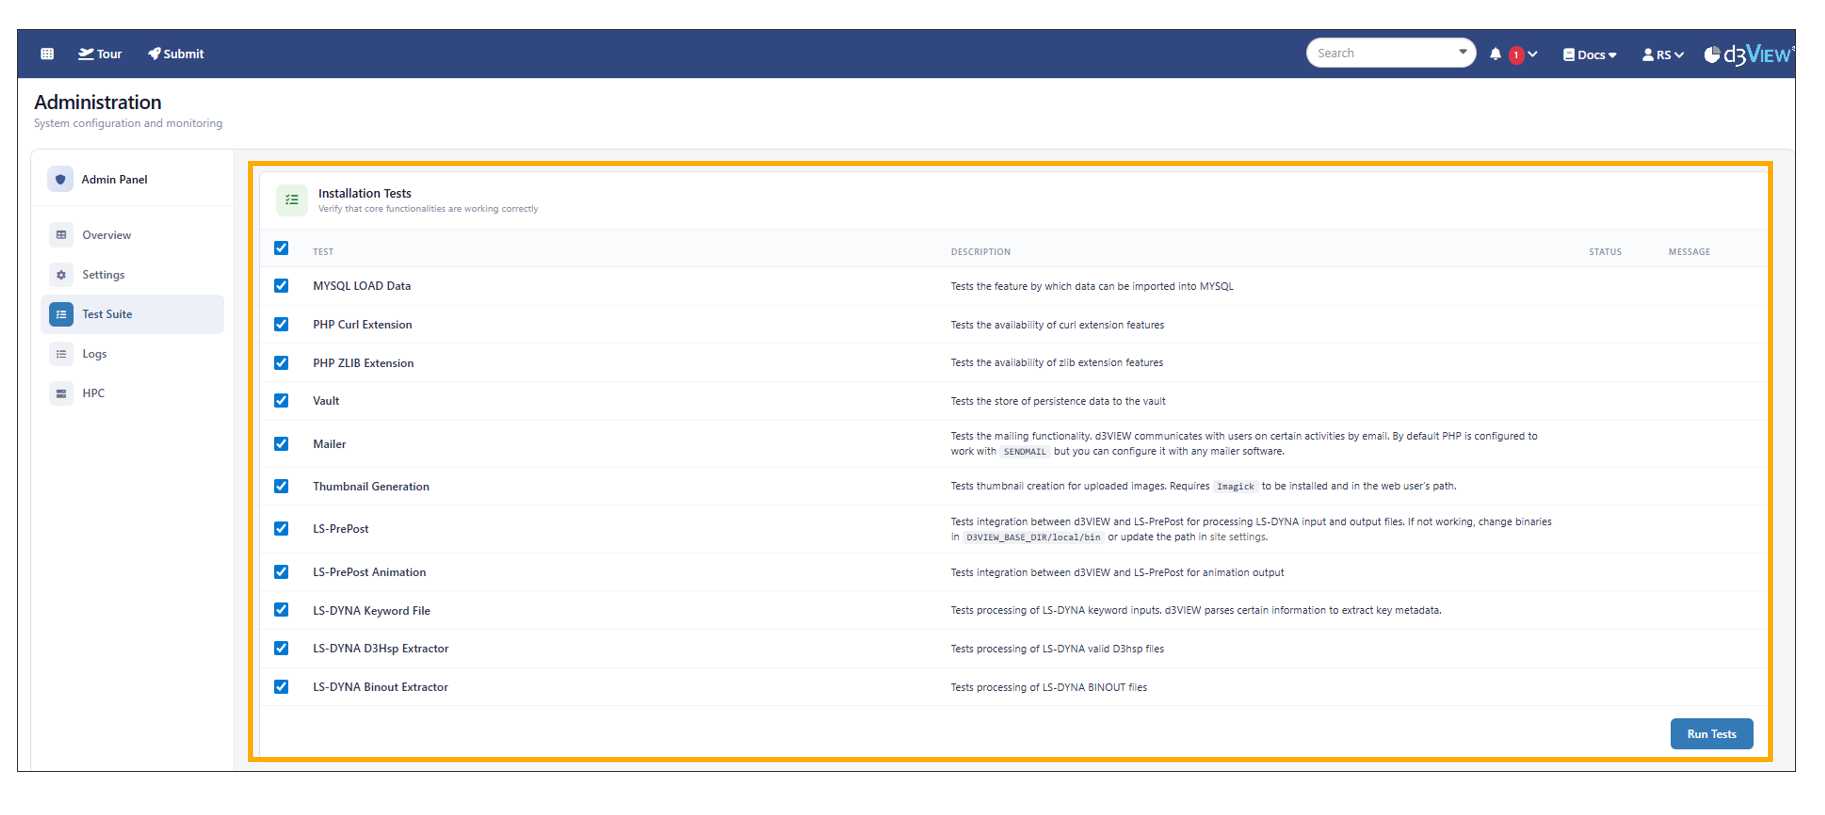Image resolution: width=1825 pixels, height=815 pixels.
Task: Click the Installation Tests checklist icon
Action: [292, 200]
